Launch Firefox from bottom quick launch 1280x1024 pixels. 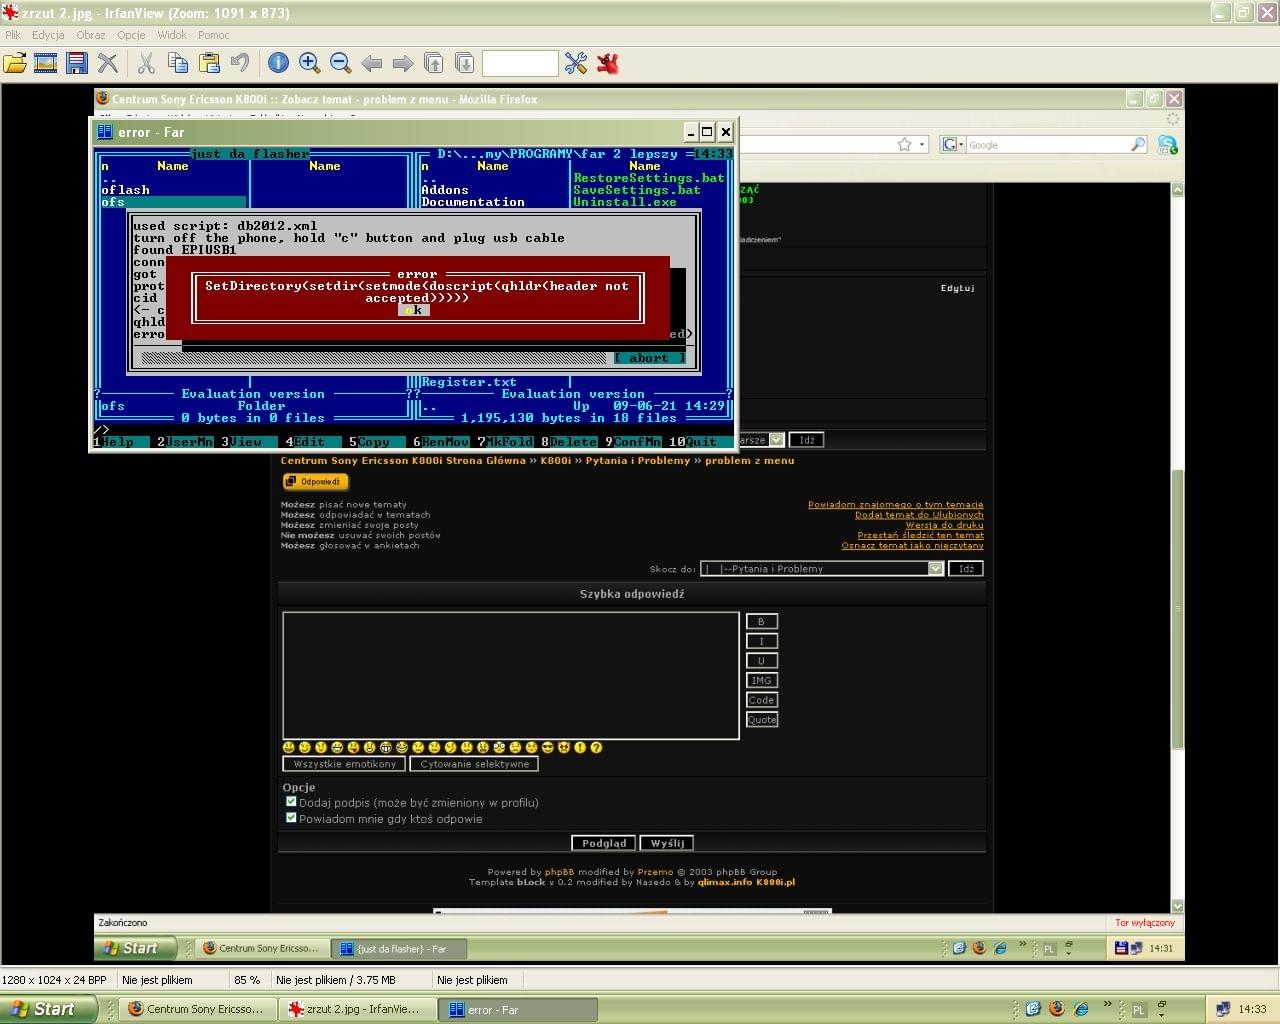click(x=1057, y=1009)
